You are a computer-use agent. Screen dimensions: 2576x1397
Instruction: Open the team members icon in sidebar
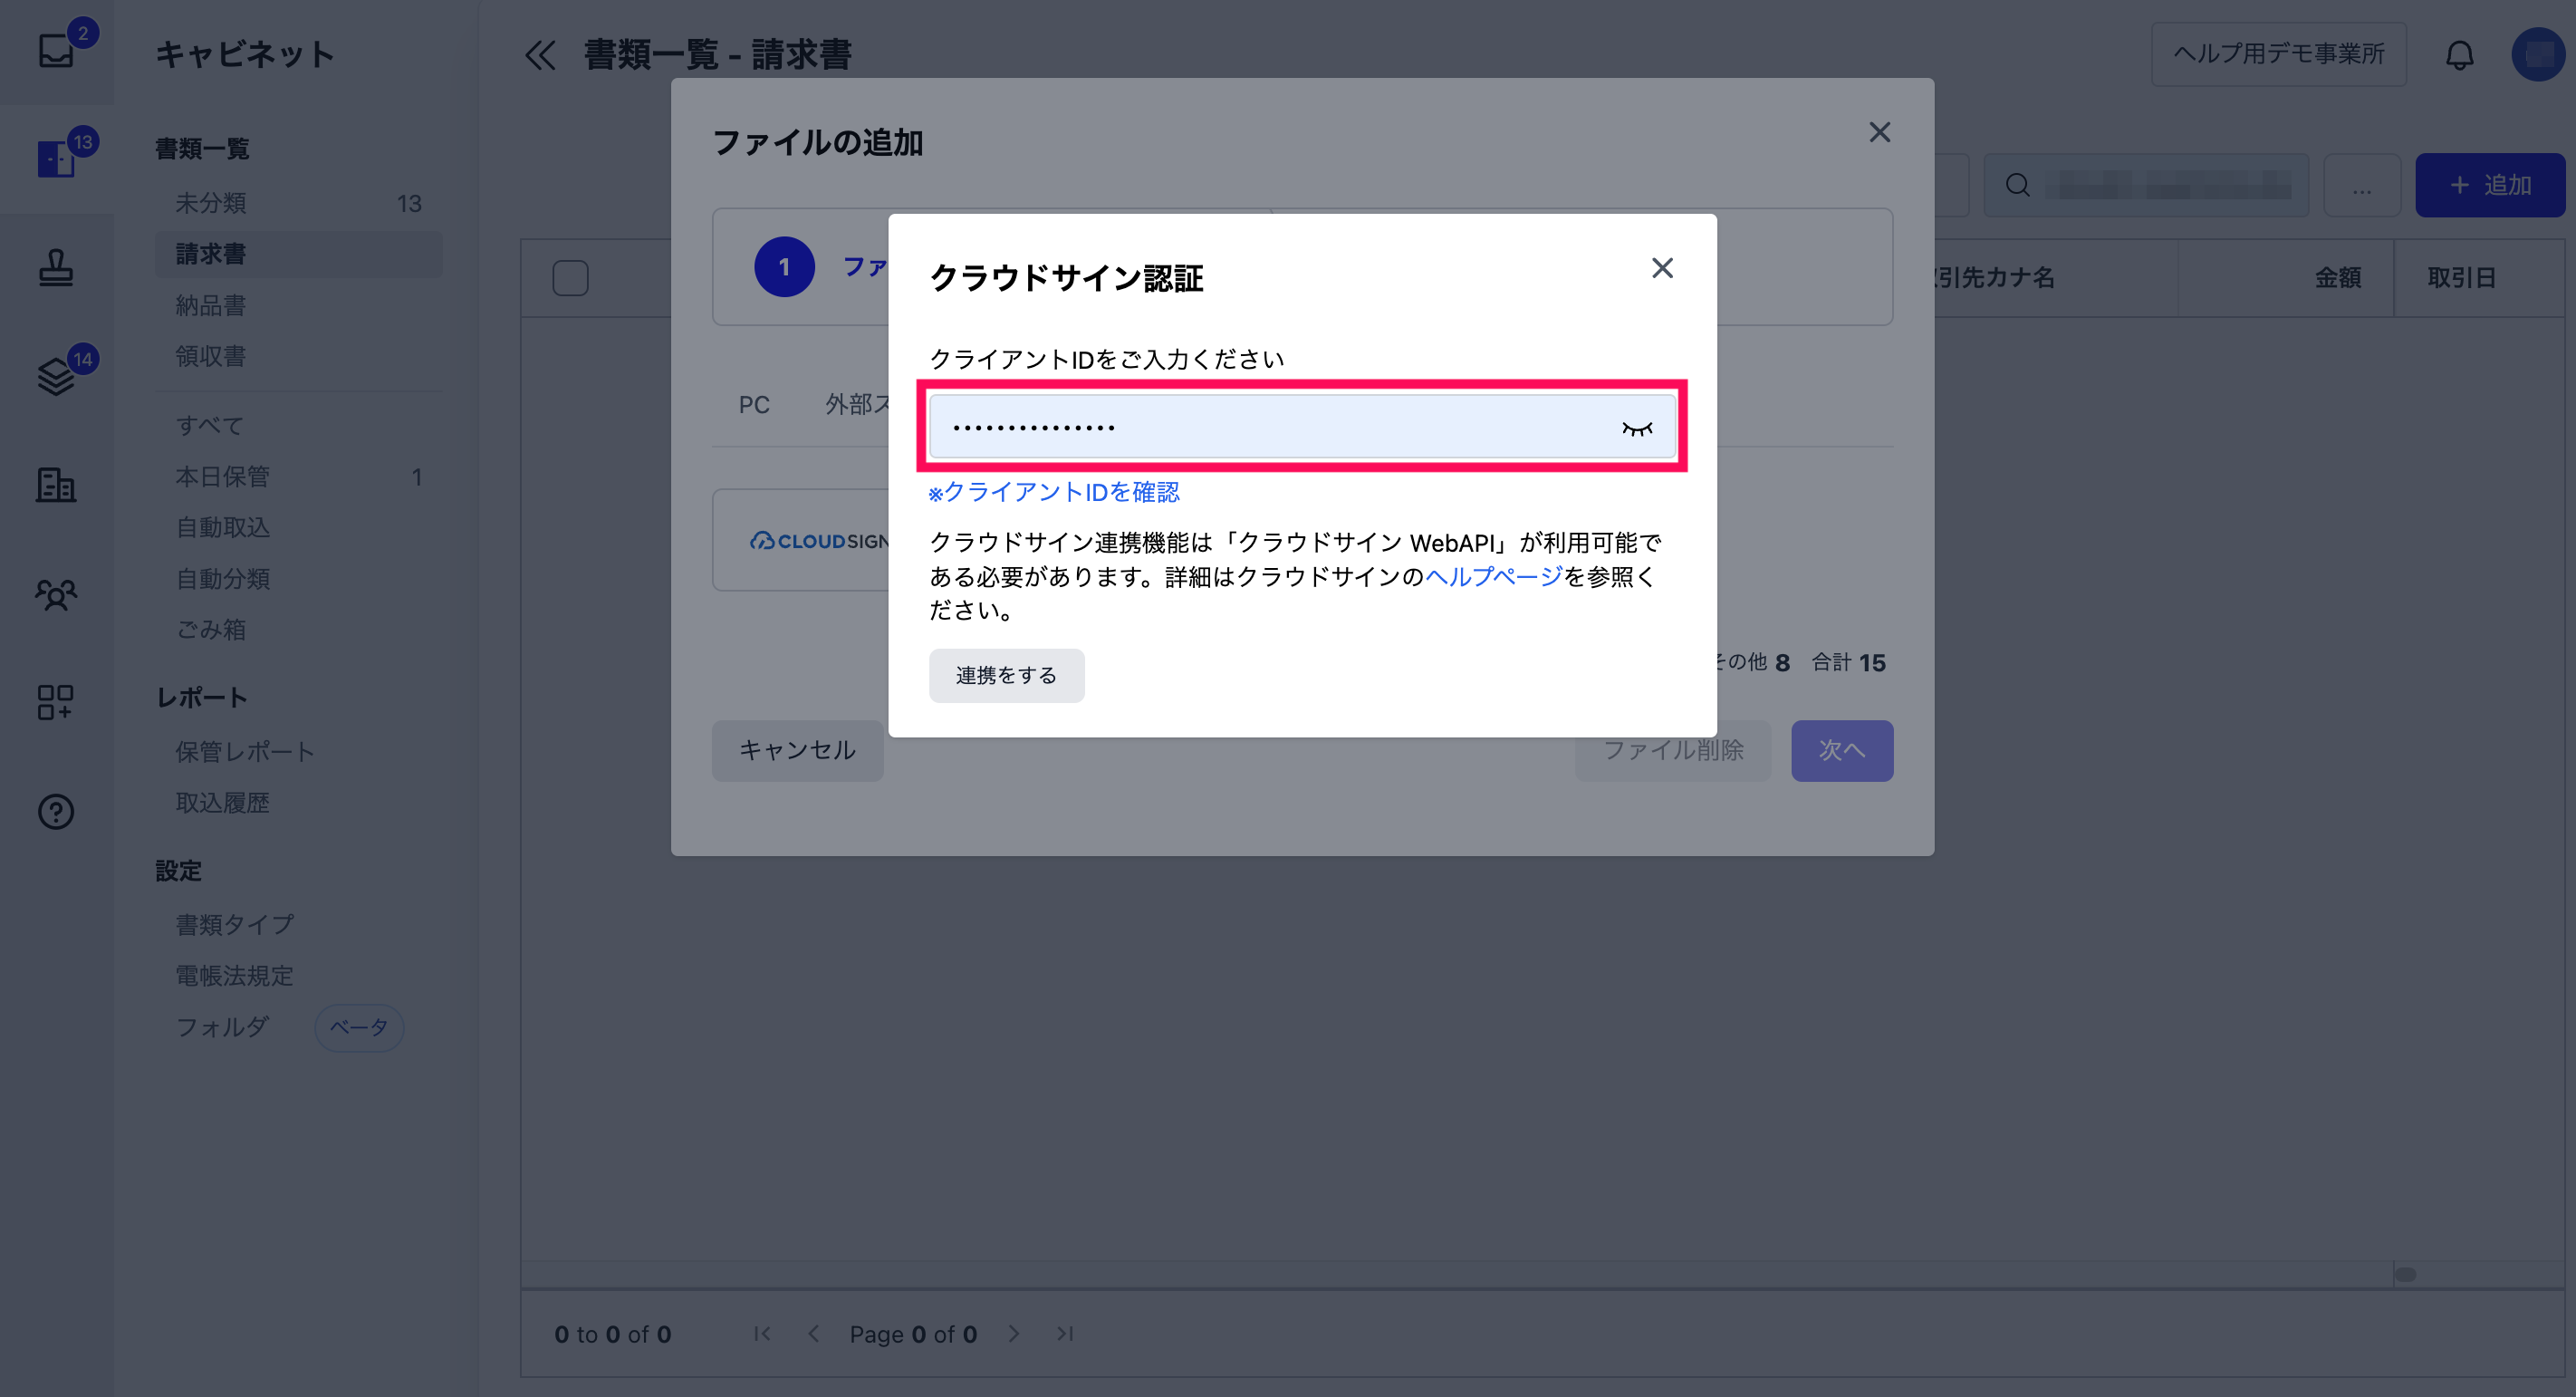[56, 594]
